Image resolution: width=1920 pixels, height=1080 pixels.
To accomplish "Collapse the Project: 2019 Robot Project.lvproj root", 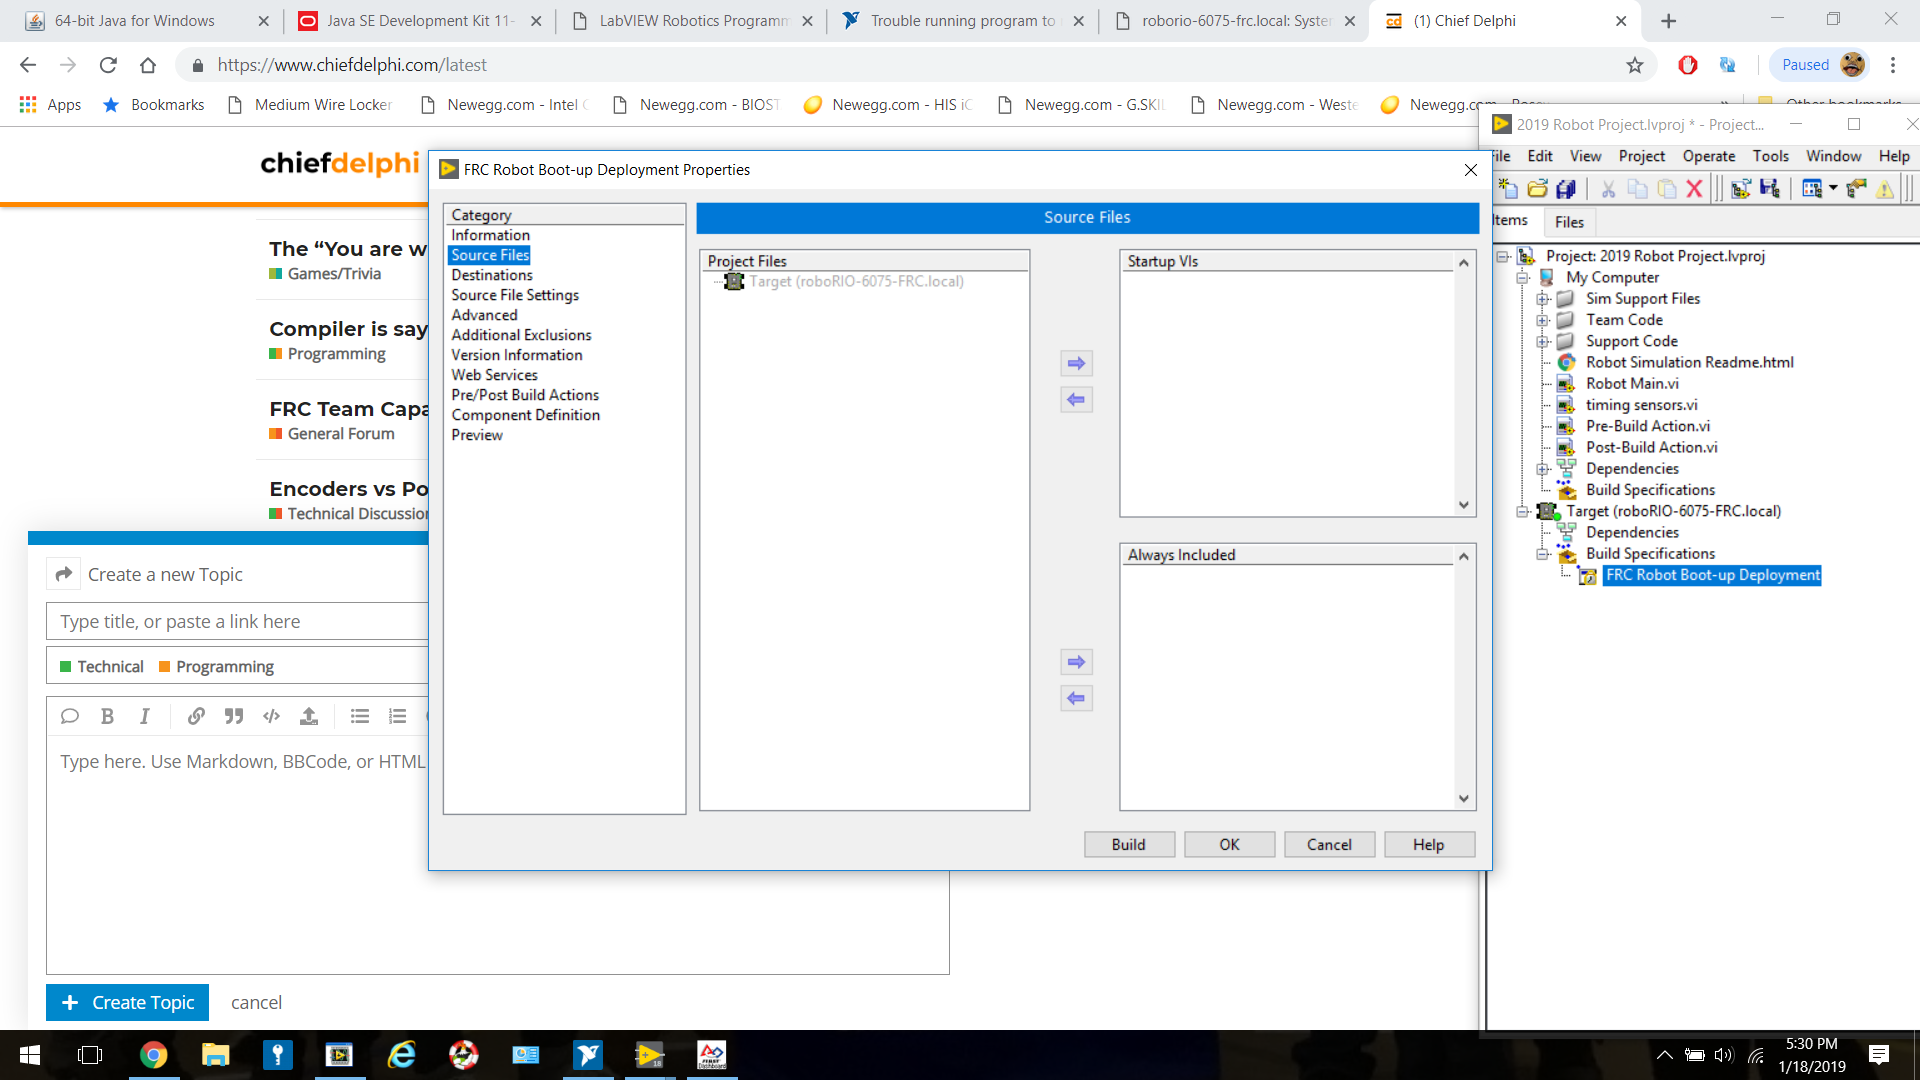I will (1502, 256).
